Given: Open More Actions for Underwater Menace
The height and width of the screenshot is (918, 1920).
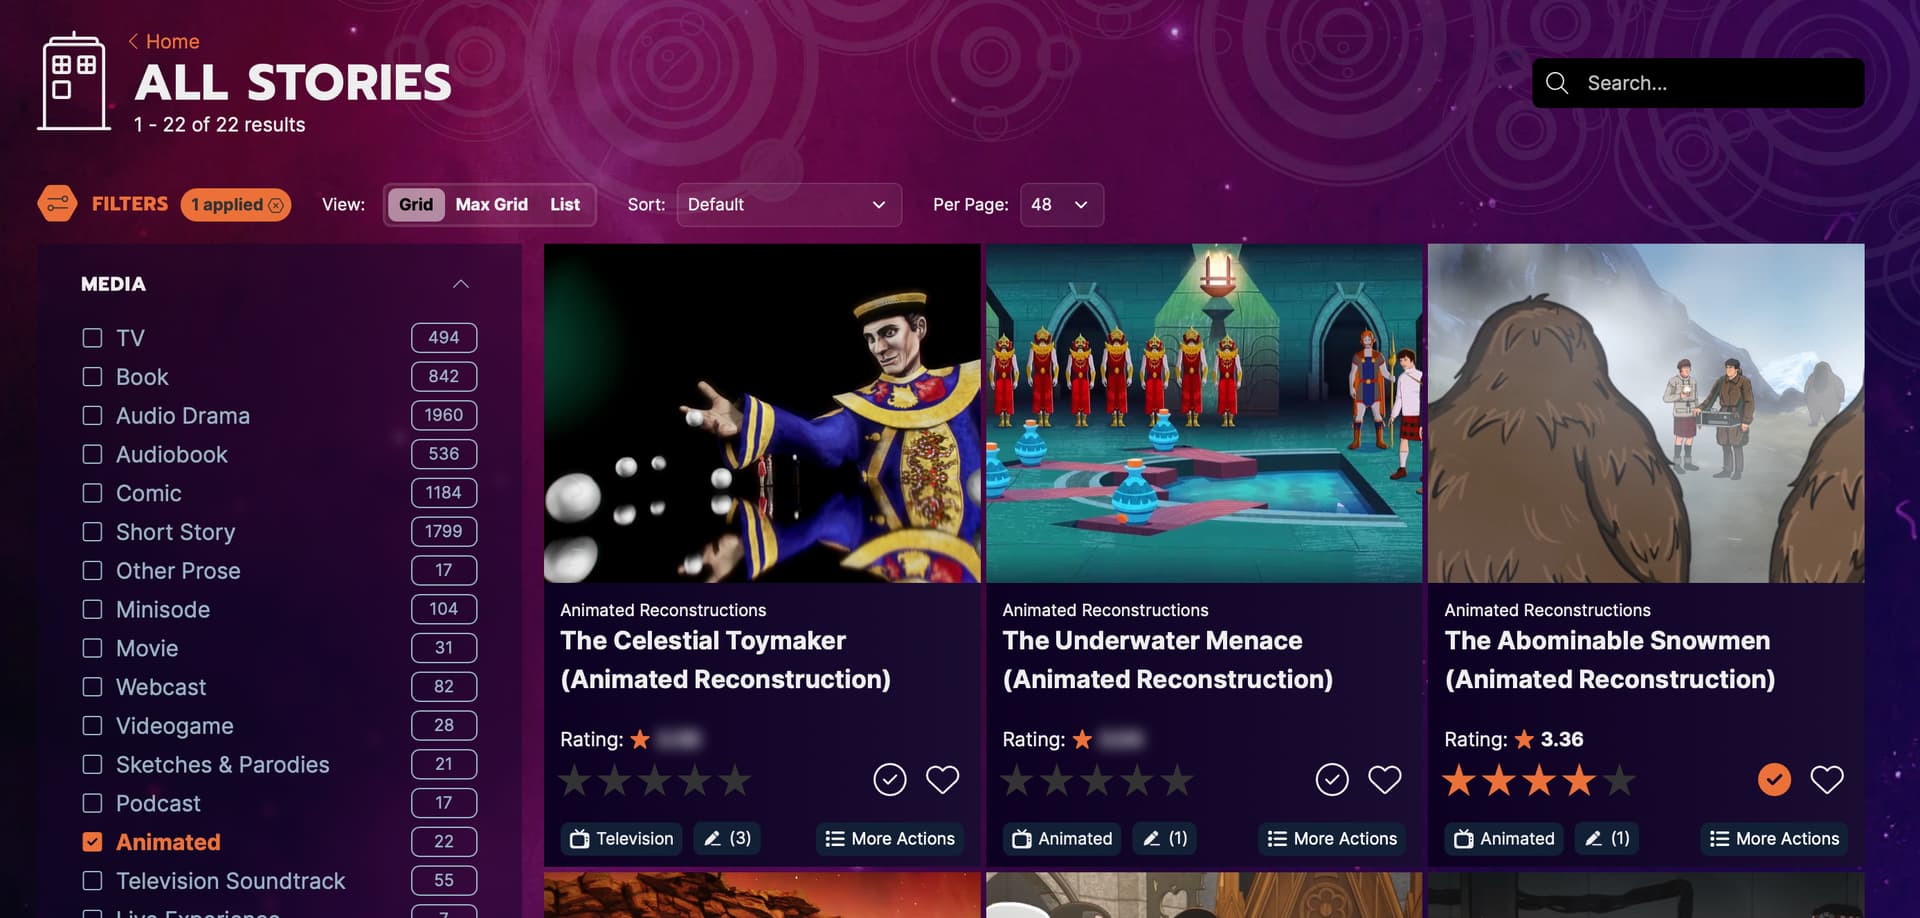Looking at the screenshot, I should click(x=1332, y=839).
